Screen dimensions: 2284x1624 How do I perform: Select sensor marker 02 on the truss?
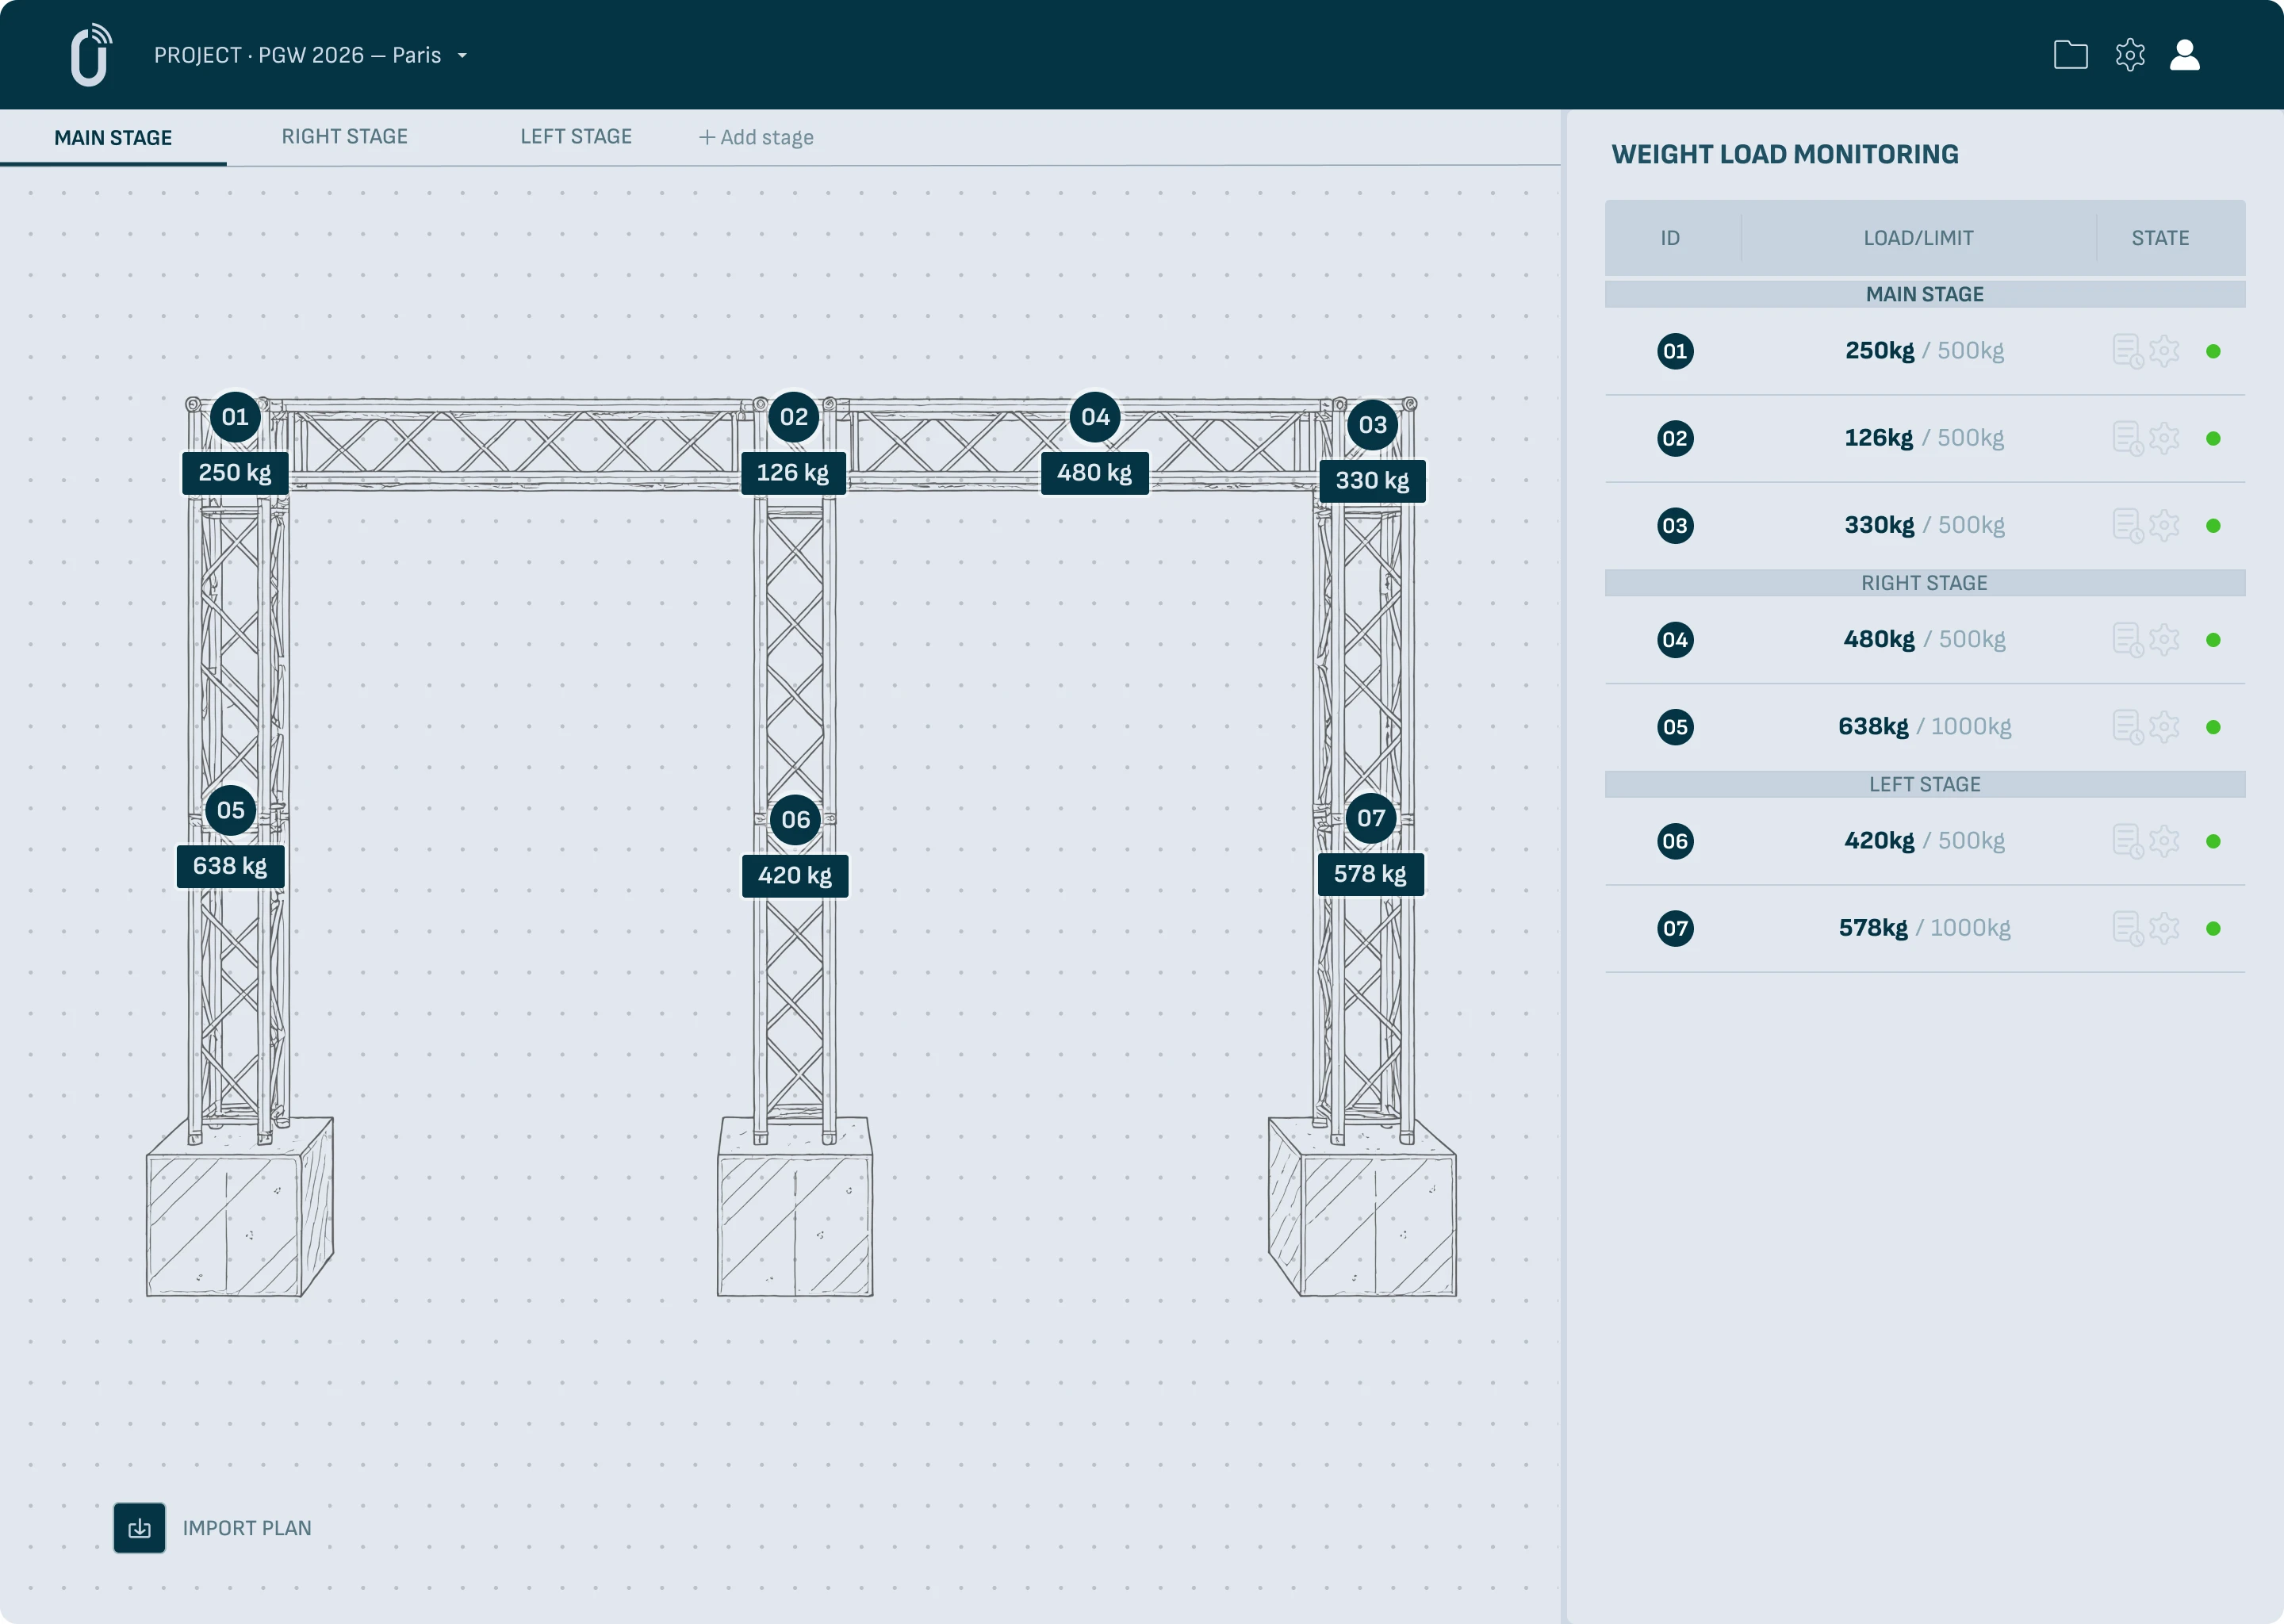click(794, 417)
